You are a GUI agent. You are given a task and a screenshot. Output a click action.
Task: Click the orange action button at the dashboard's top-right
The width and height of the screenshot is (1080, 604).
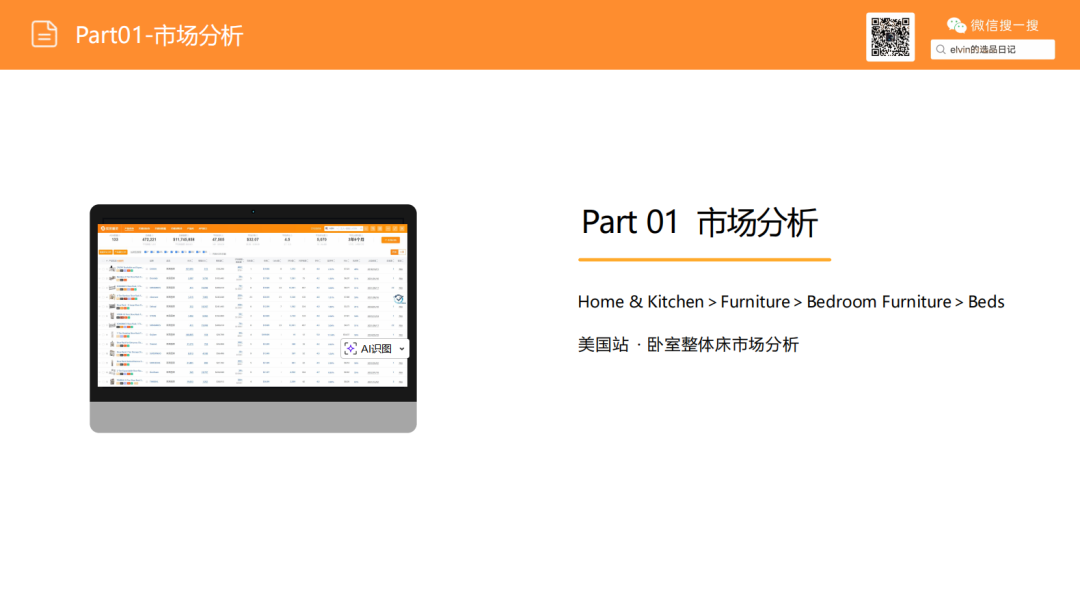tap(390, 240)
